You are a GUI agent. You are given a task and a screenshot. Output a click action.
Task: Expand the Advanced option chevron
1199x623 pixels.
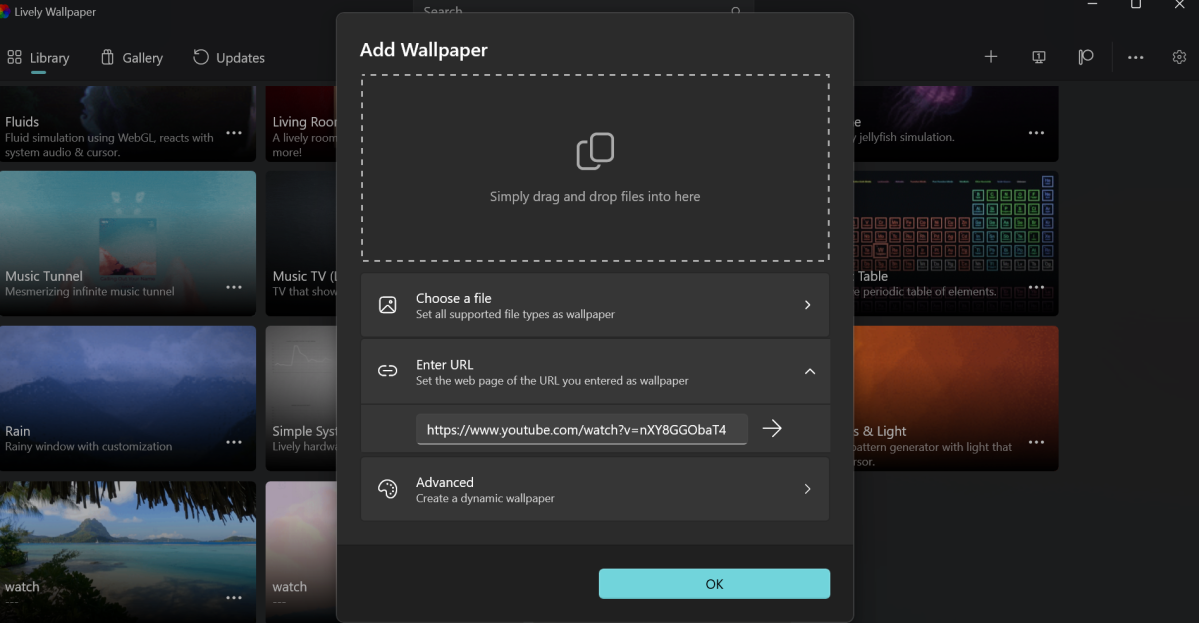point(807,489)
